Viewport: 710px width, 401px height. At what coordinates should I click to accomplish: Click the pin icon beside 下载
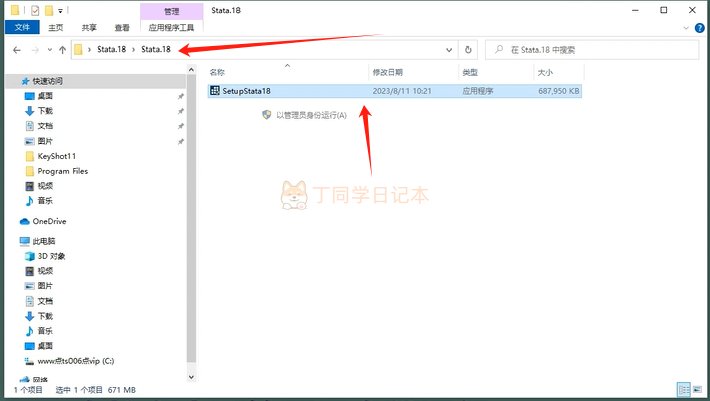coord(181,111)
